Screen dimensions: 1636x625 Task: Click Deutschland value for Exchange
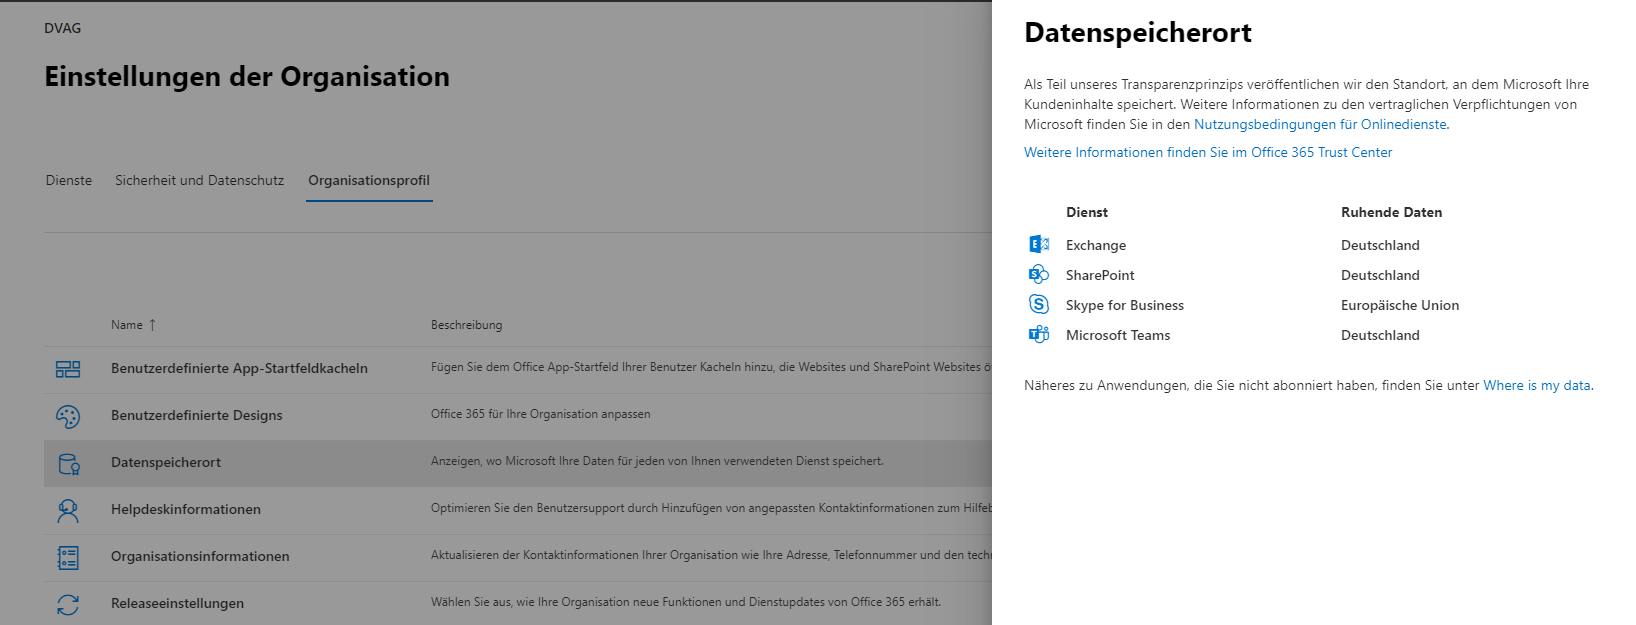click(1380, 246)
